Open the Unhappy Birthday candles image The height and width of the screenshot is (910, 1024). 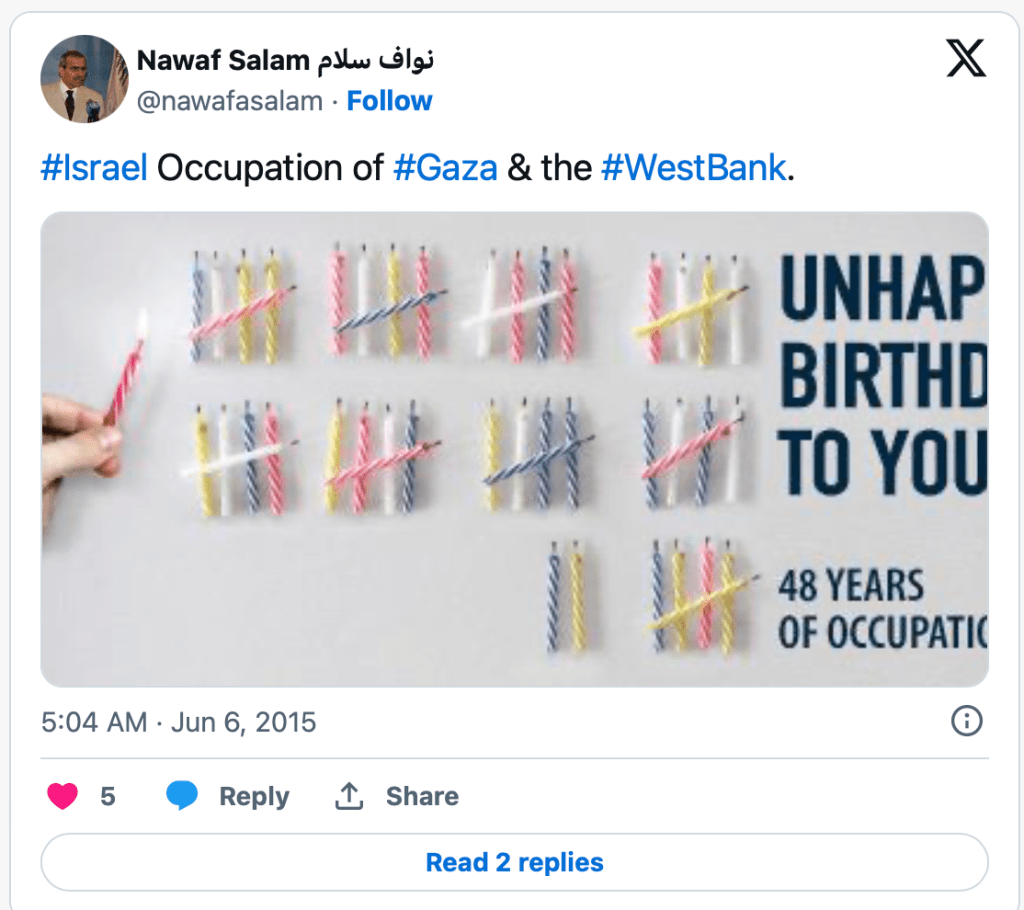pyautogui.click(x=514, y=448)
